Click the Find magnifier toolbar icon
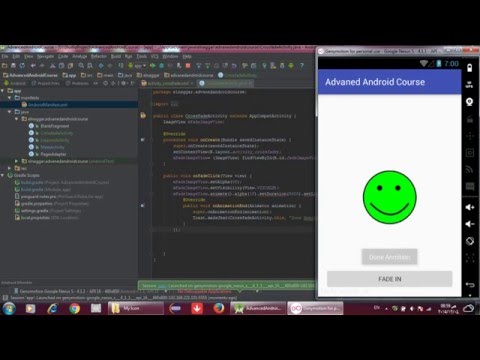The width and height of the screenshot is (480, 360). pos(81,66)
